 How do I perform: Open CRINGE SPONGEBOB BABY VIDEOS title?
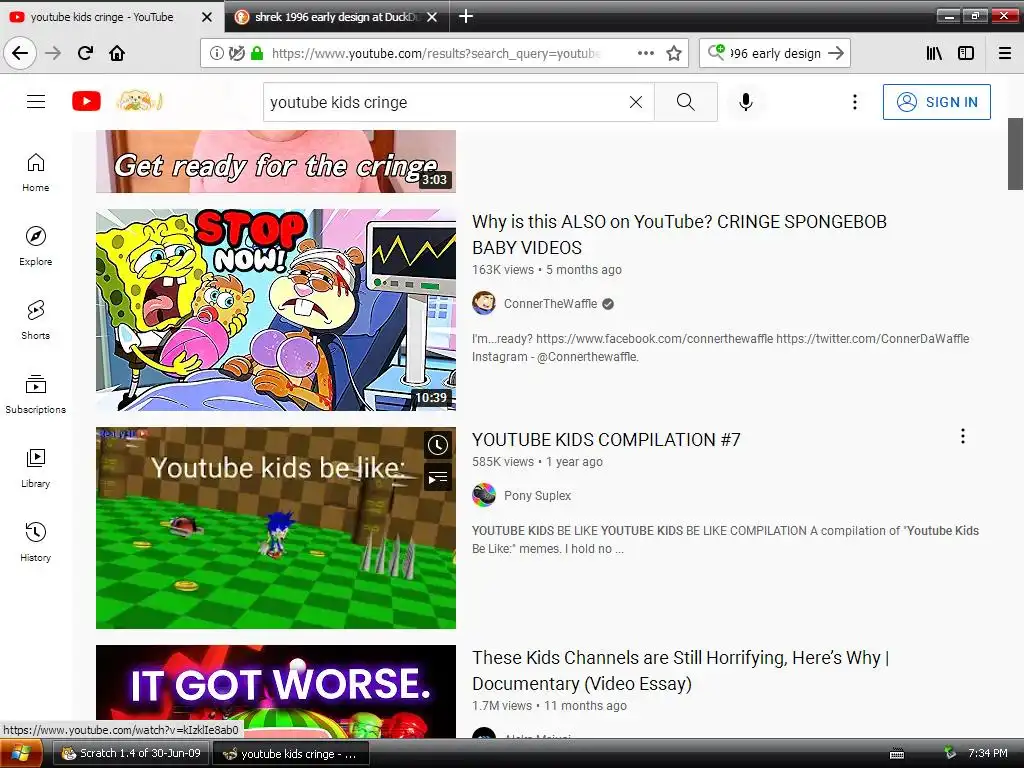[679, 234]
